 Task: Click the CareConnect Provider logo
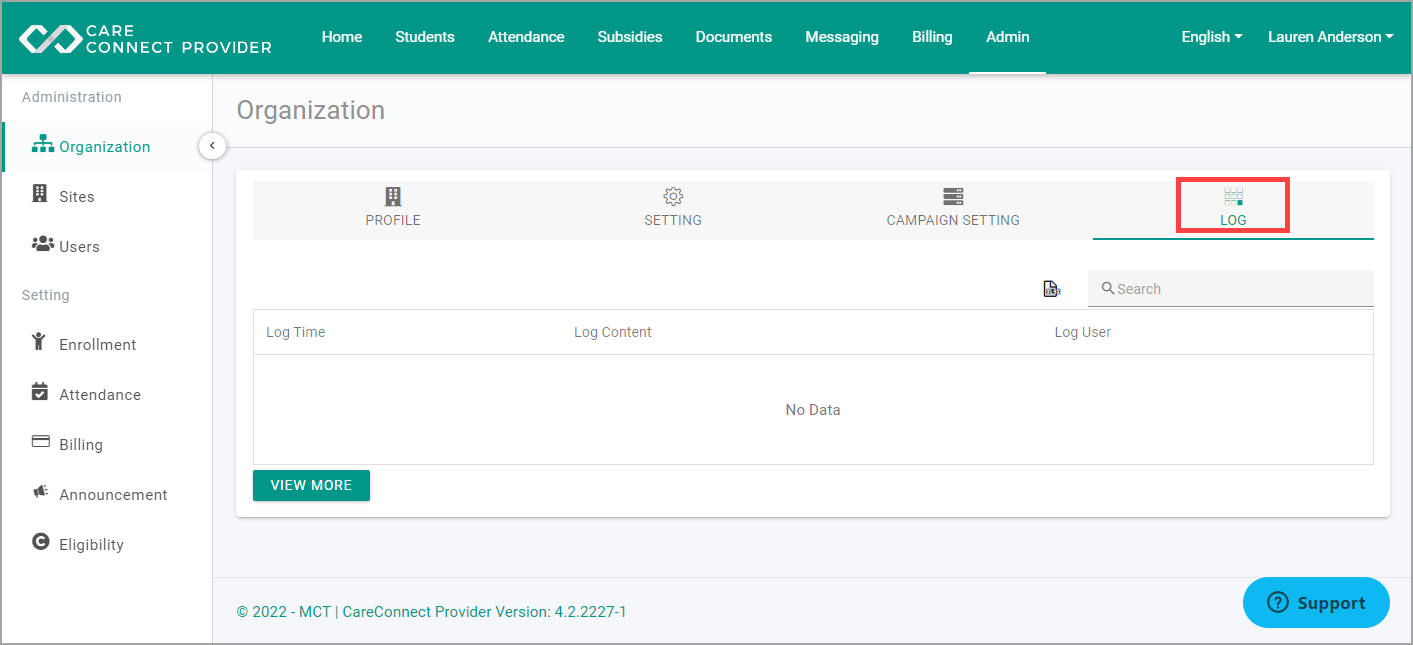tap(143, 37)
